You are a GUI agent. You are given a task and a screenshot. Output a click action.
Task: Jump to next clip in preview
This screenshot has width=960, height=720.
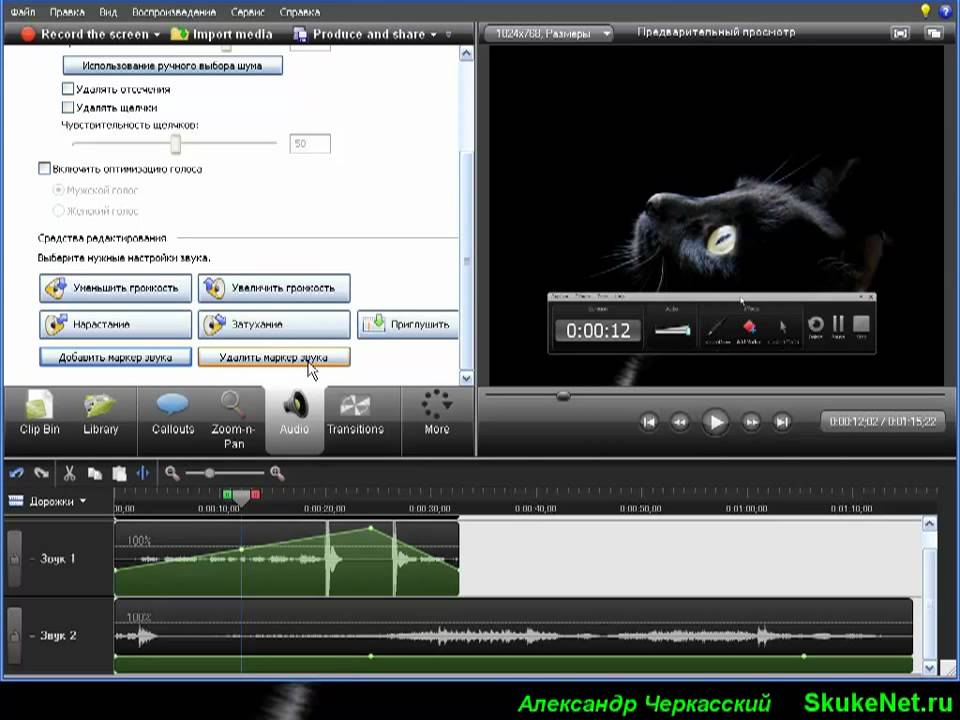[x=782, y=422]
